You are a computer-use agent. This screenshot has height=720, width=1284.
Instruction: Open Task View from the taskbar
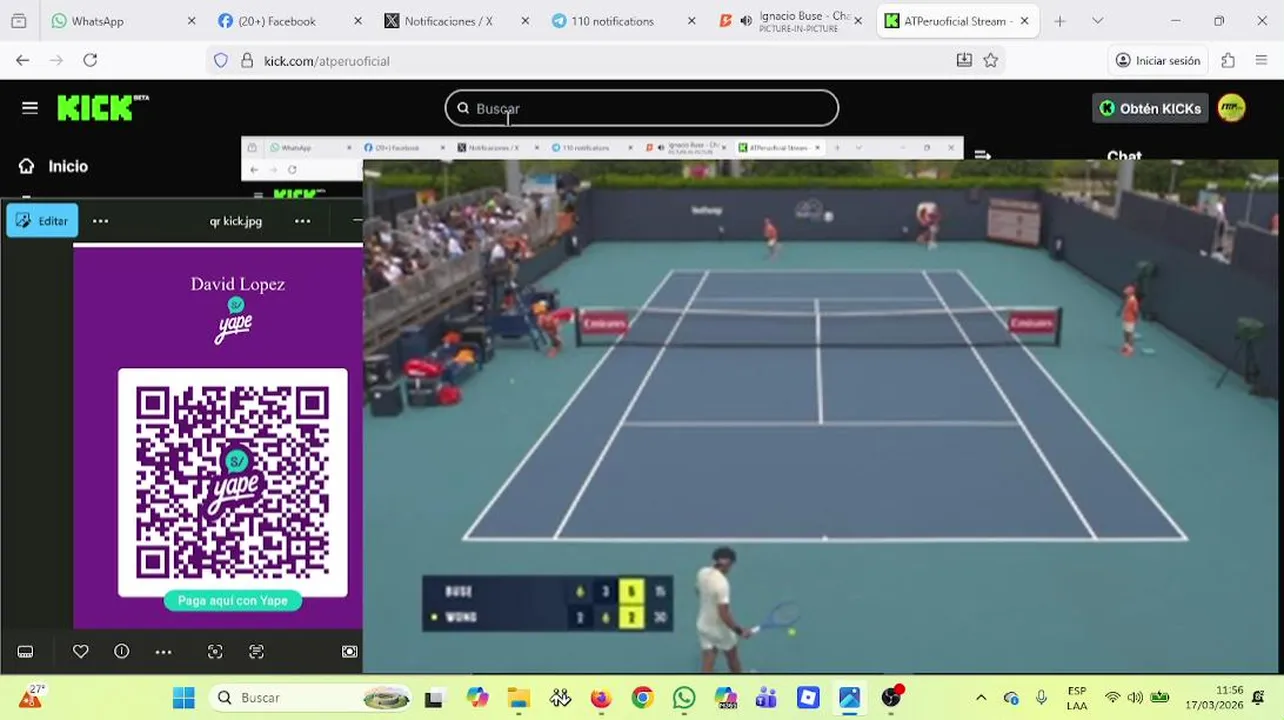434,697
